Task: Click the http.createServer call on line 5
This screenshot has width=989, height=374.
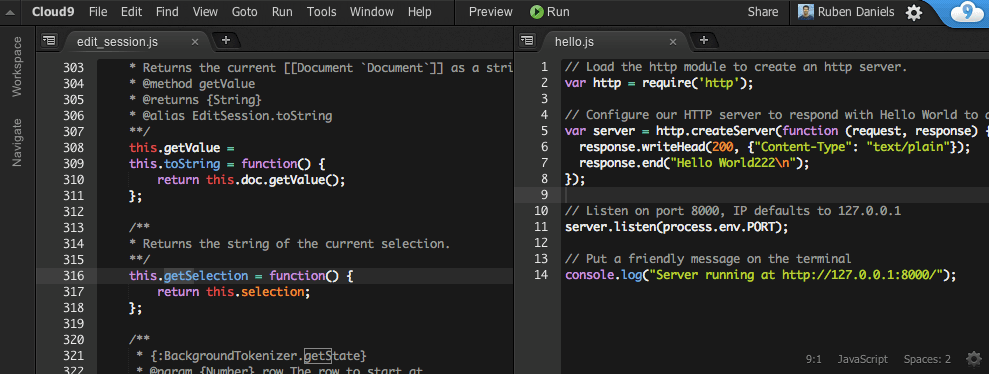Action: [x=716, y=131]
